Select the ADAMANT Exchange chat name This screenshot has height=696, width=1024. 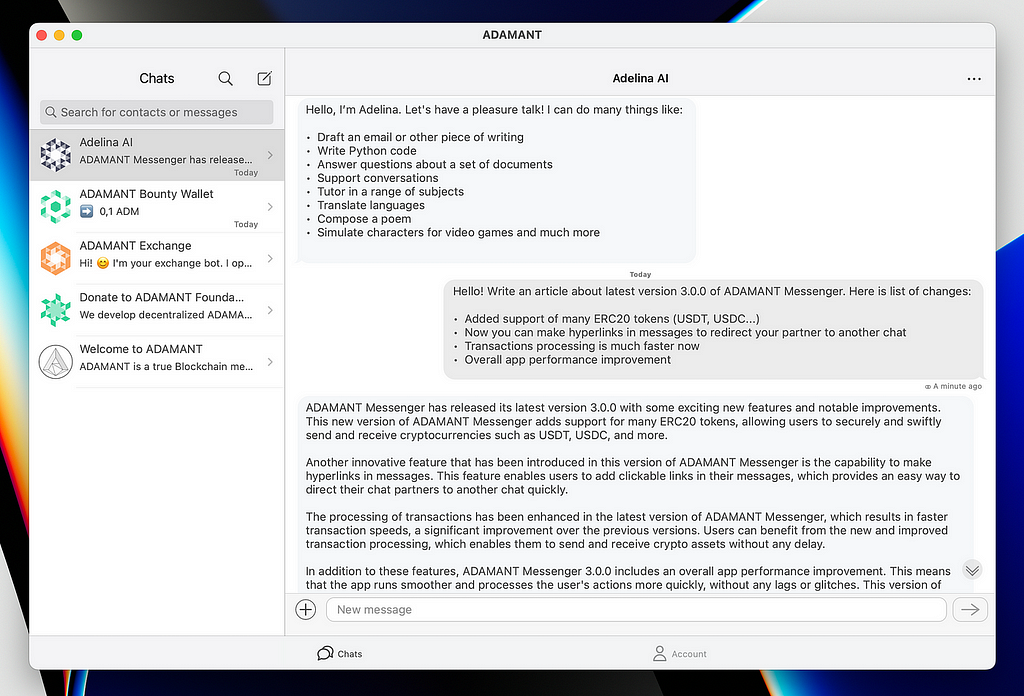pyautogui.click(x=135, y=245)
